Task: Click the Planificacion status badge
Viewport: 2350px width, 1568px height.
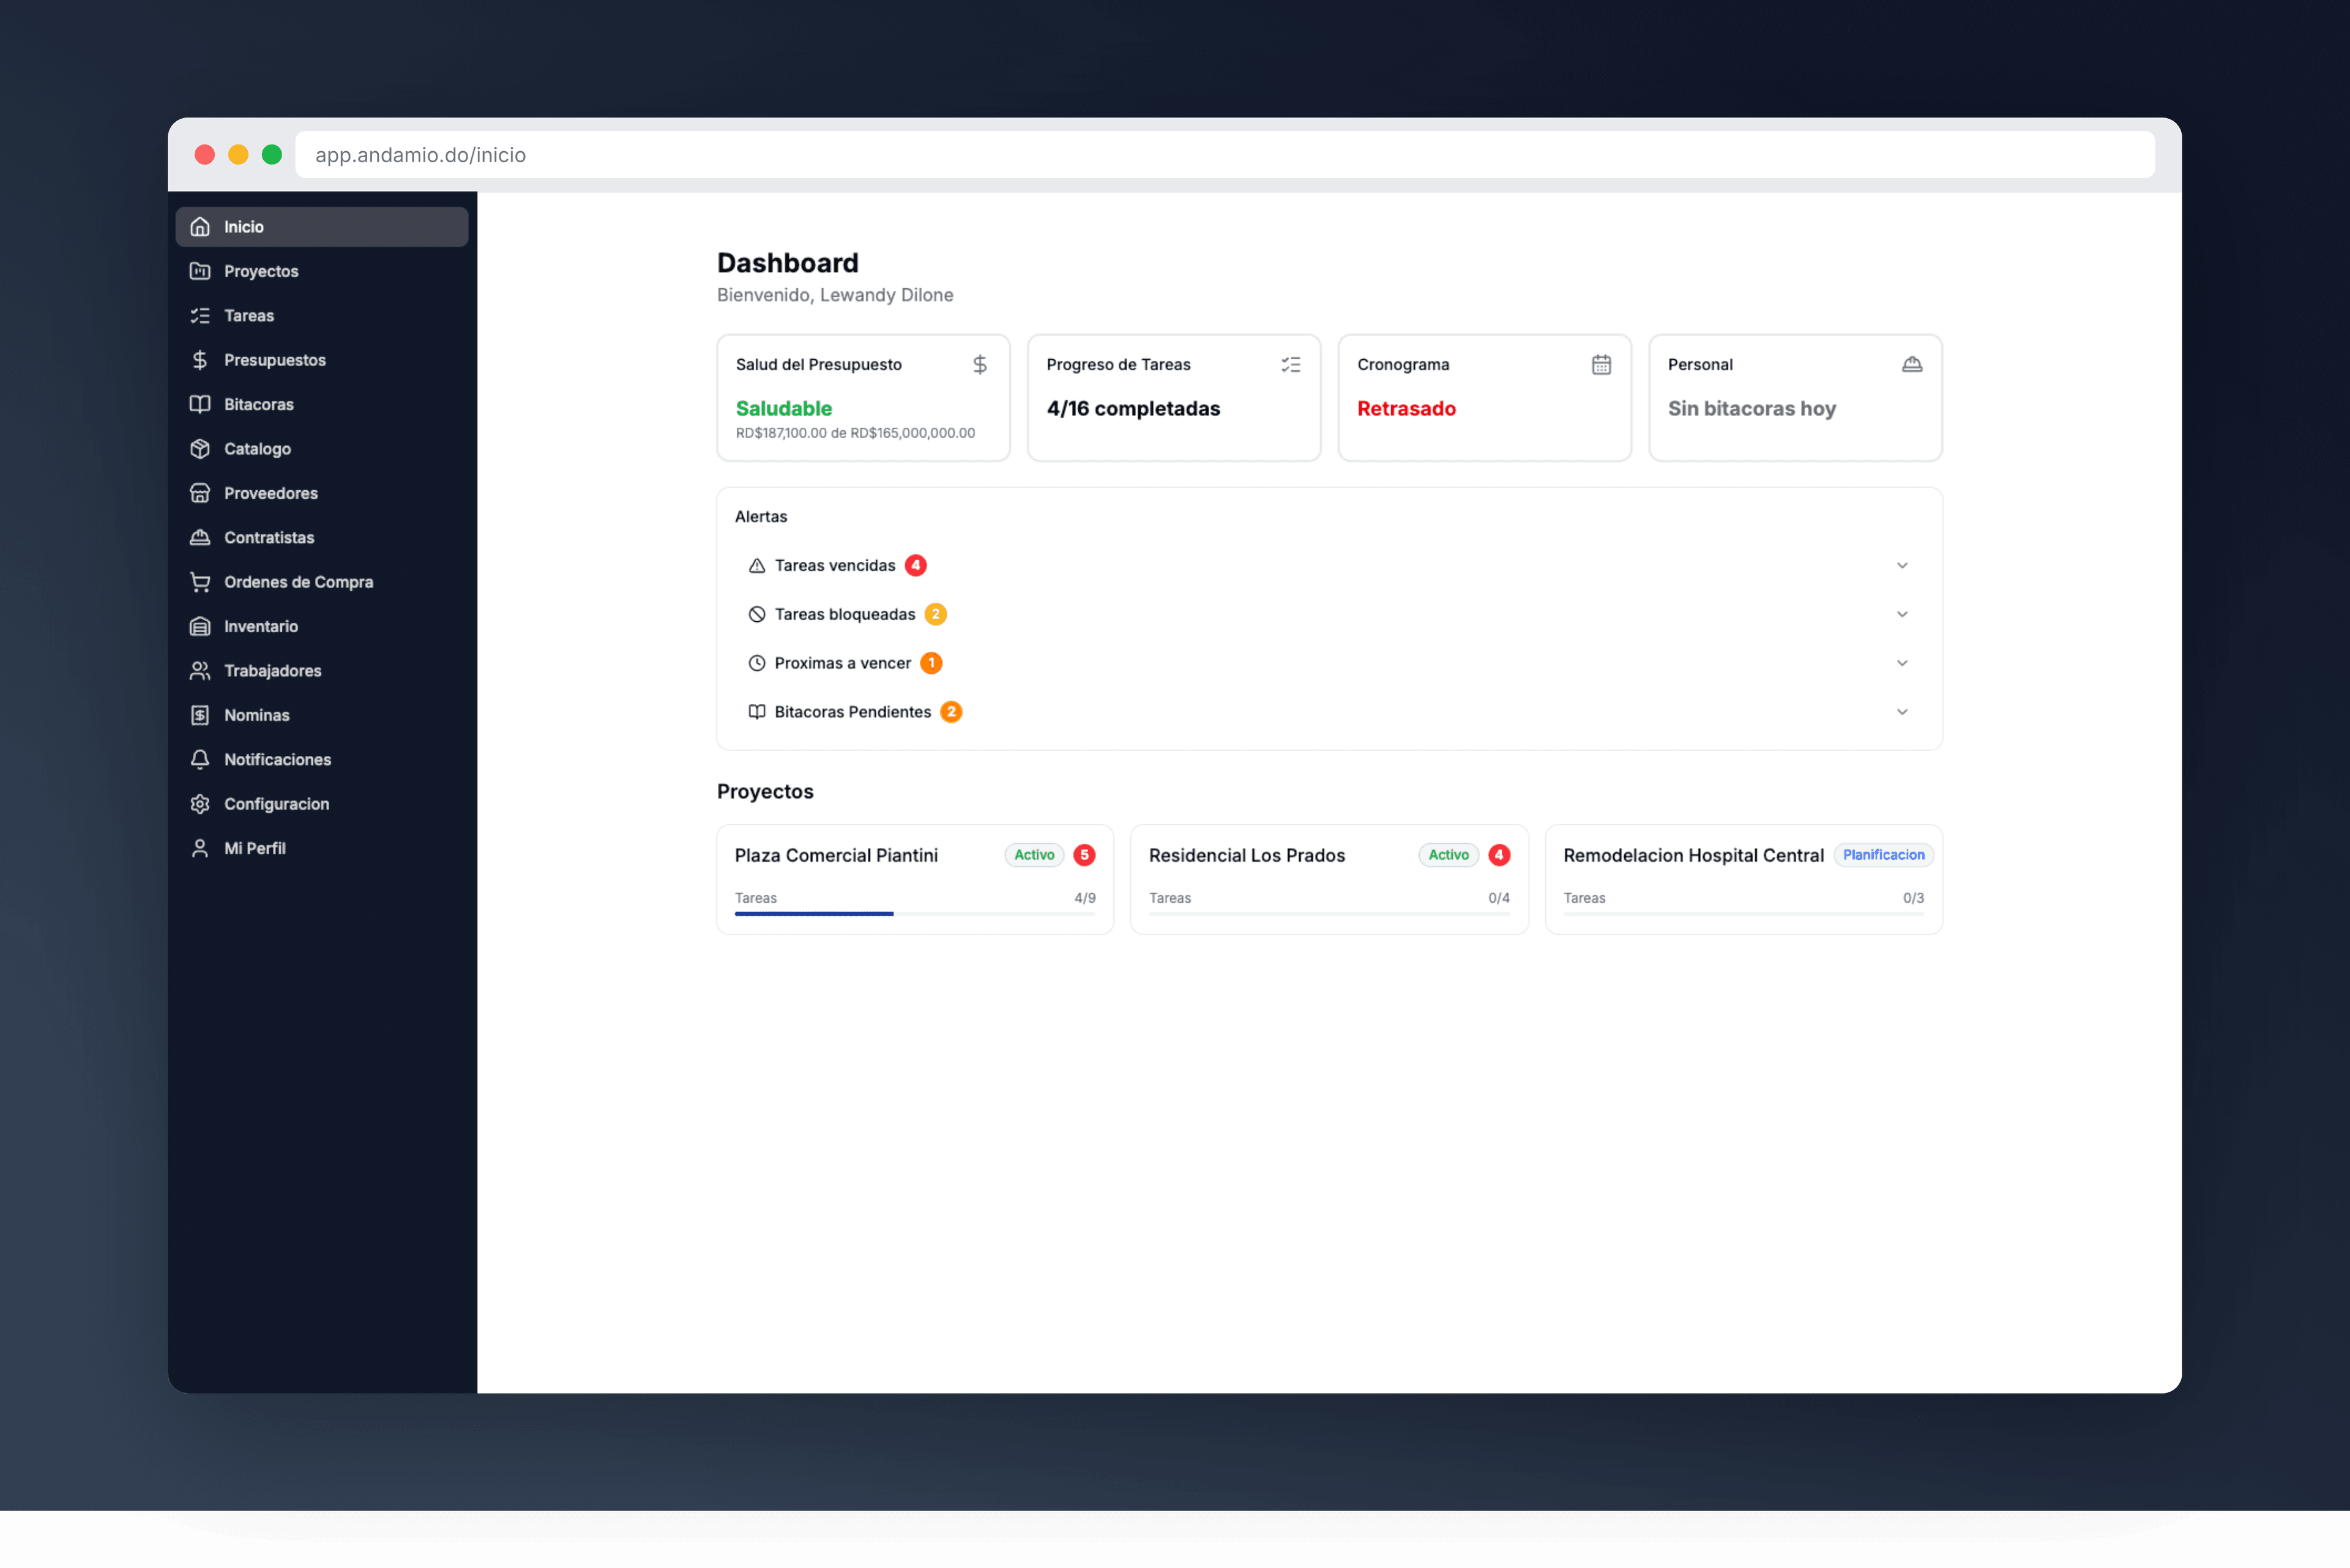Action: (1883, 855)
